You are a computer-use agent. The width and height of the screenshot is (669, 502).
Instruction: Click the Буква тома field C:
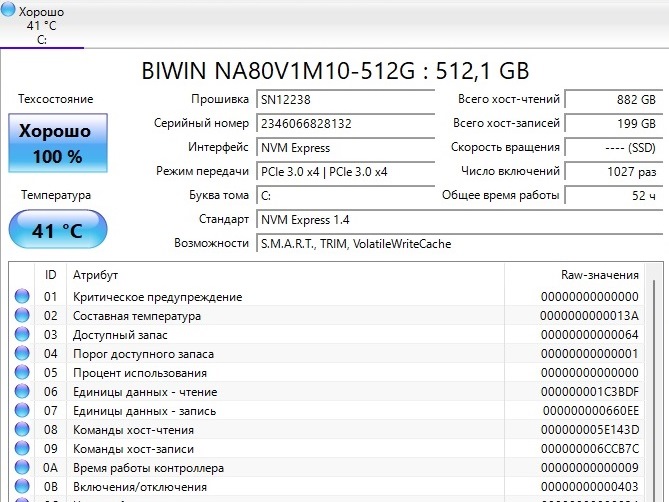[x=345, y=196]
